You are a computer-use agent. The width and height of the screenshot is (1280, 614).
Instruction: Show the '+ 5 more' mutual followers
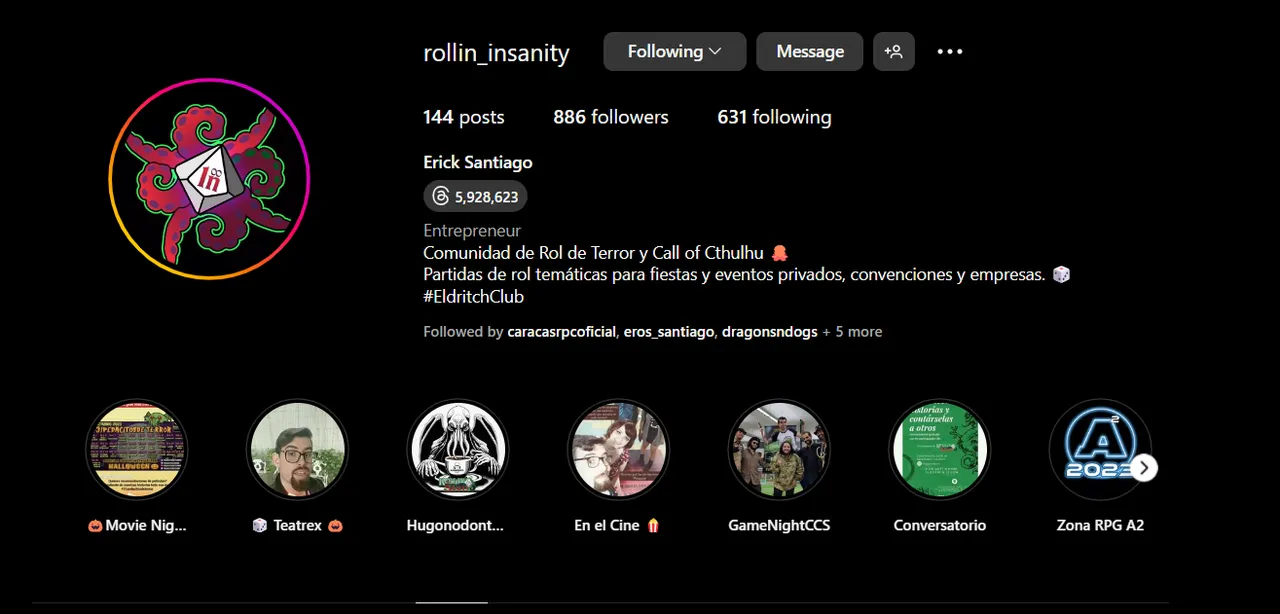pyautogui.click(x=852, y=332)
